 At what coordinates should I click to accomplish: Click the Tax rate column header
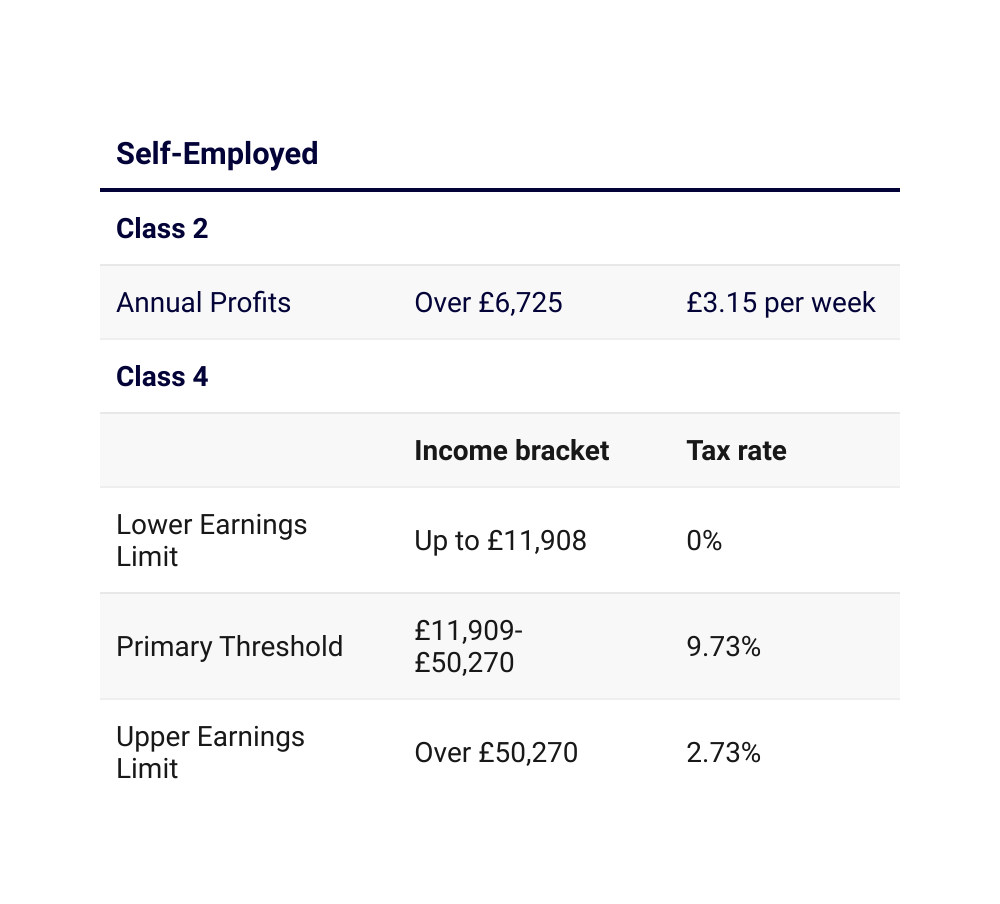coord(736,451)
